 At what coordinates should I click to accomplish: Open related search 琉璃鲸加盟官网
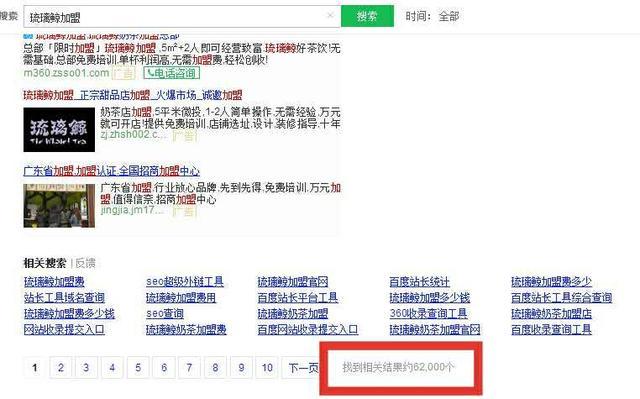tap(293, 282)
